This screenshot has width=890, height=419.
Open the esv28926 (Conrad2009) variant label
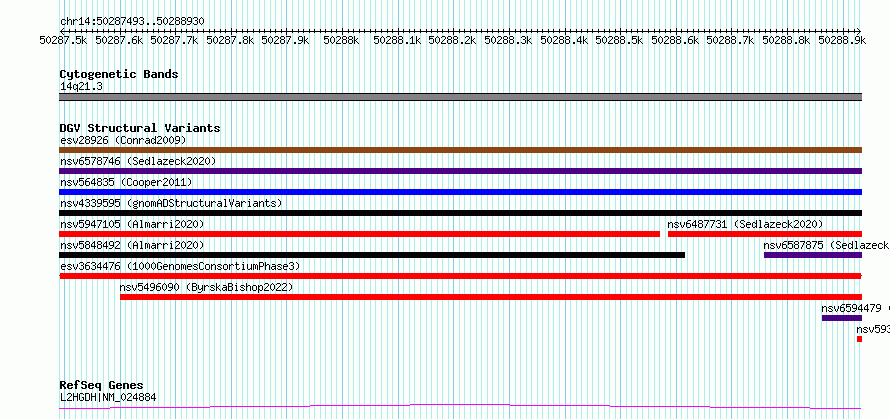point(123,140)
